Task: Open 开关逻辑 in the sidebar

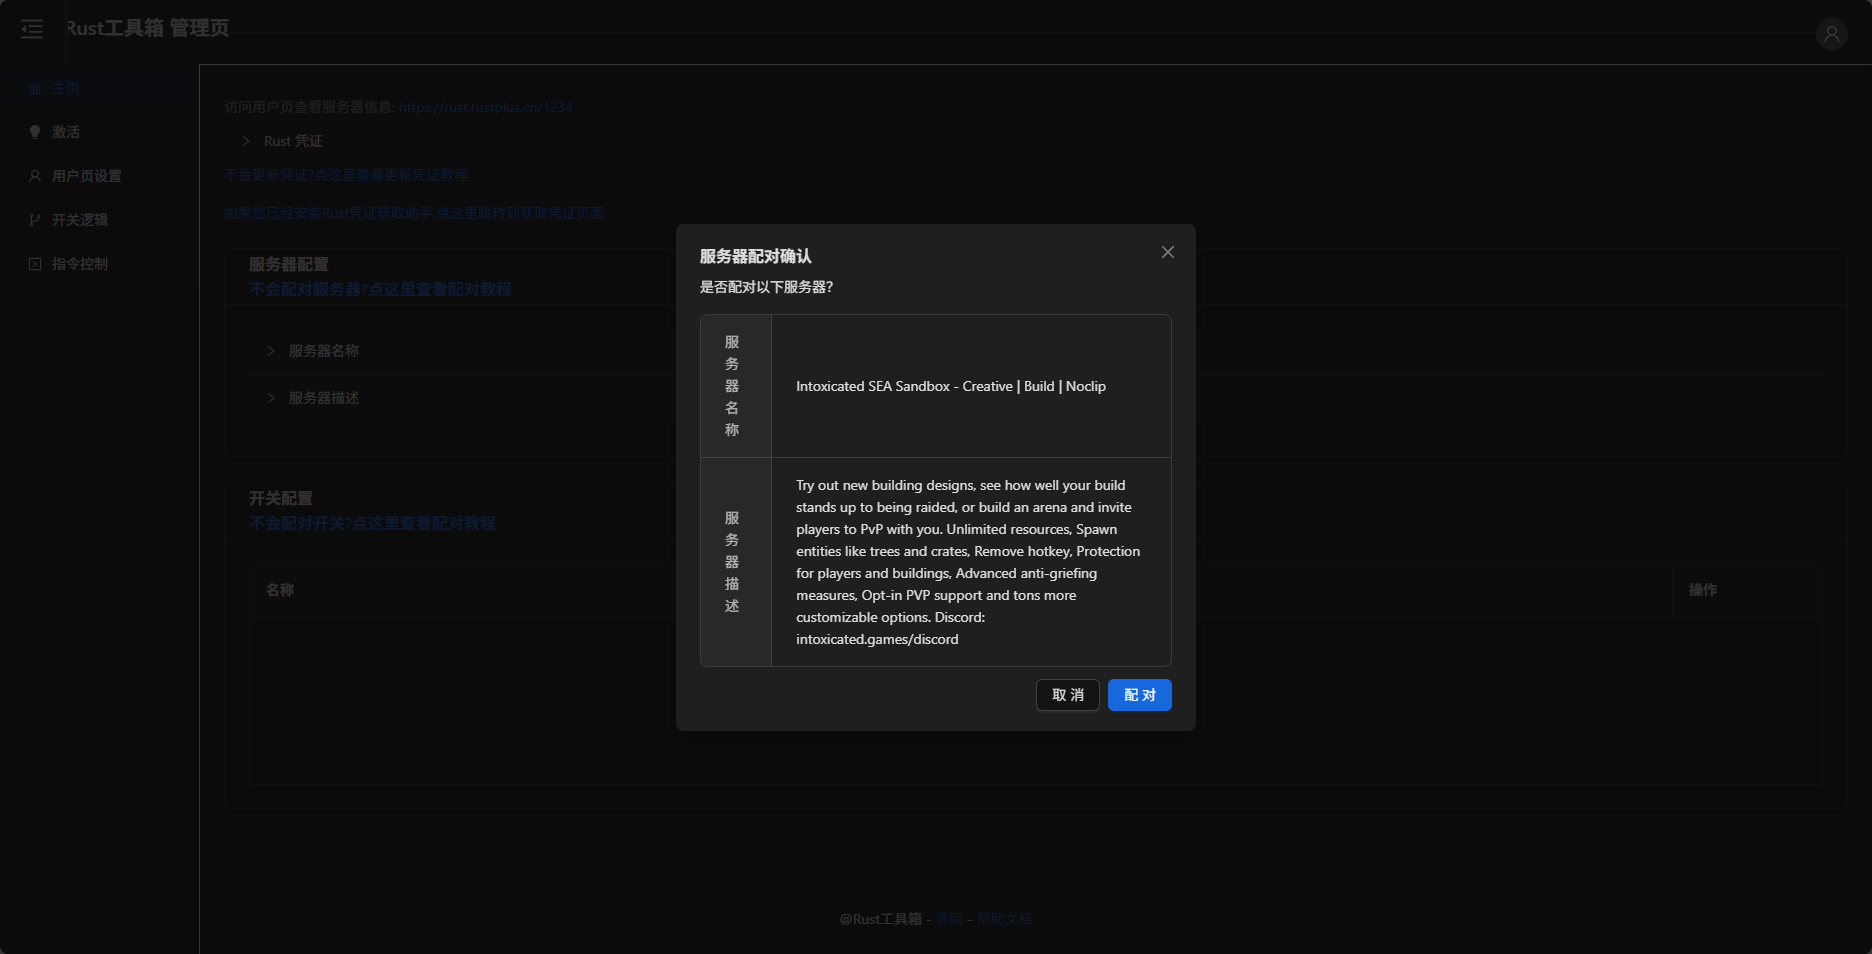Action: coord(98,220)
